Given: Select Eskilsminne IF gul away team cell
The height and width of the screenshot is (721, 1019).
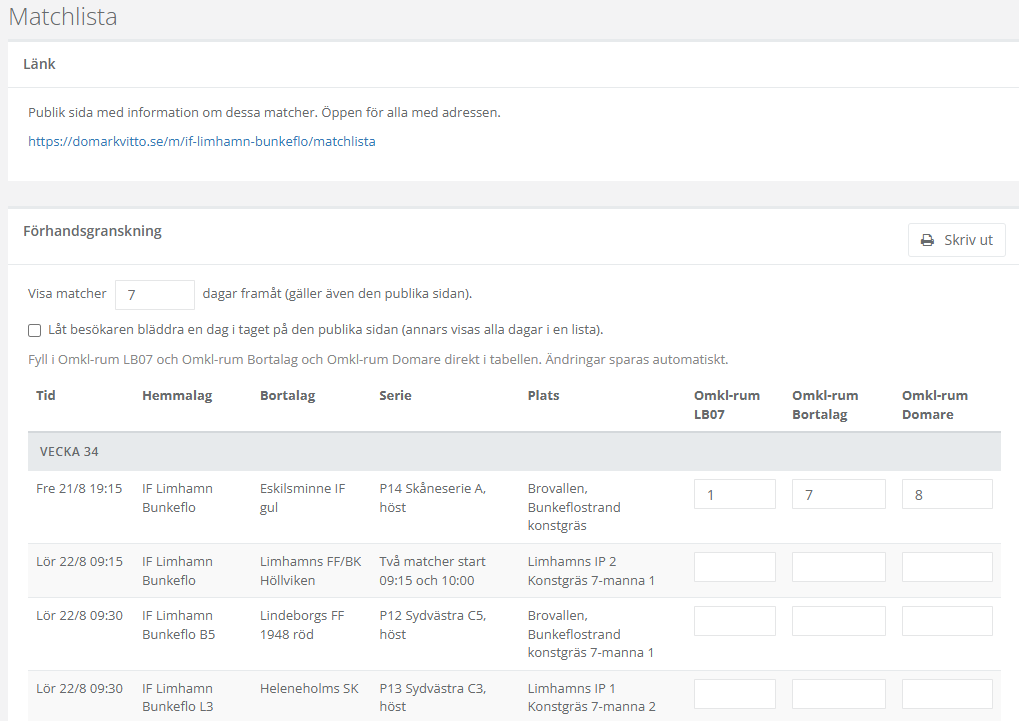Looking at the screenshot, I should (x=303, y=498).
